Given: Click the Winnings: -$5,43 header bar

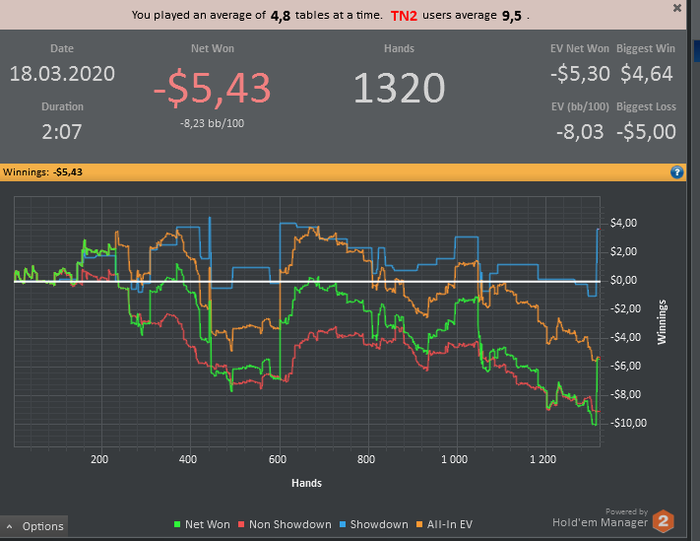Looking at the screenshot, I should pyautogui.click(x=343, y=172).
